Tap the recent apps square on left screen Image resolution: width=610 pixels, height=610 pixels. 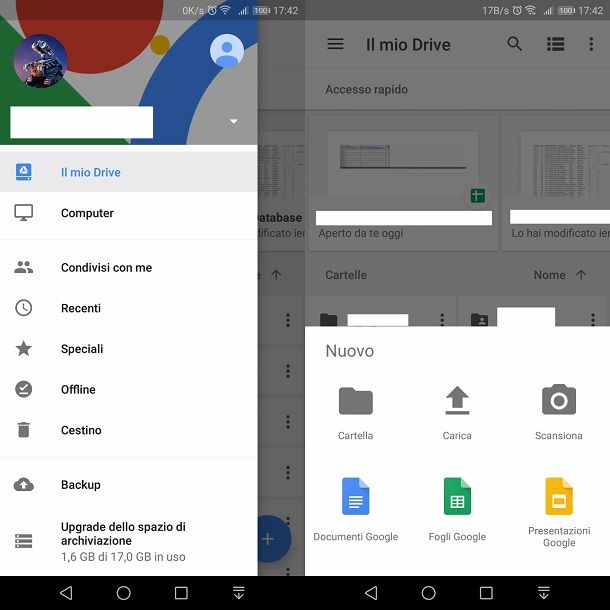(x=181, y=593)
